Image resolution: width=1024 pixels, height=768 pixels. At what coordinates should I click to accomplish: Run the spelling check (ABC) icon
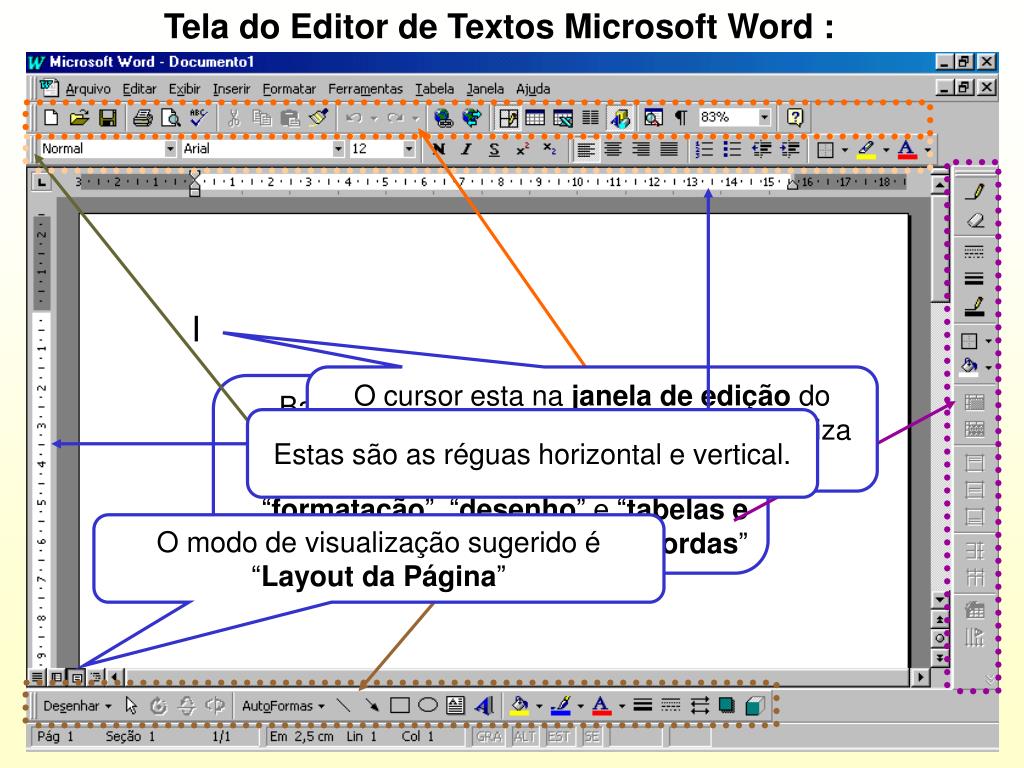[199, 118]
